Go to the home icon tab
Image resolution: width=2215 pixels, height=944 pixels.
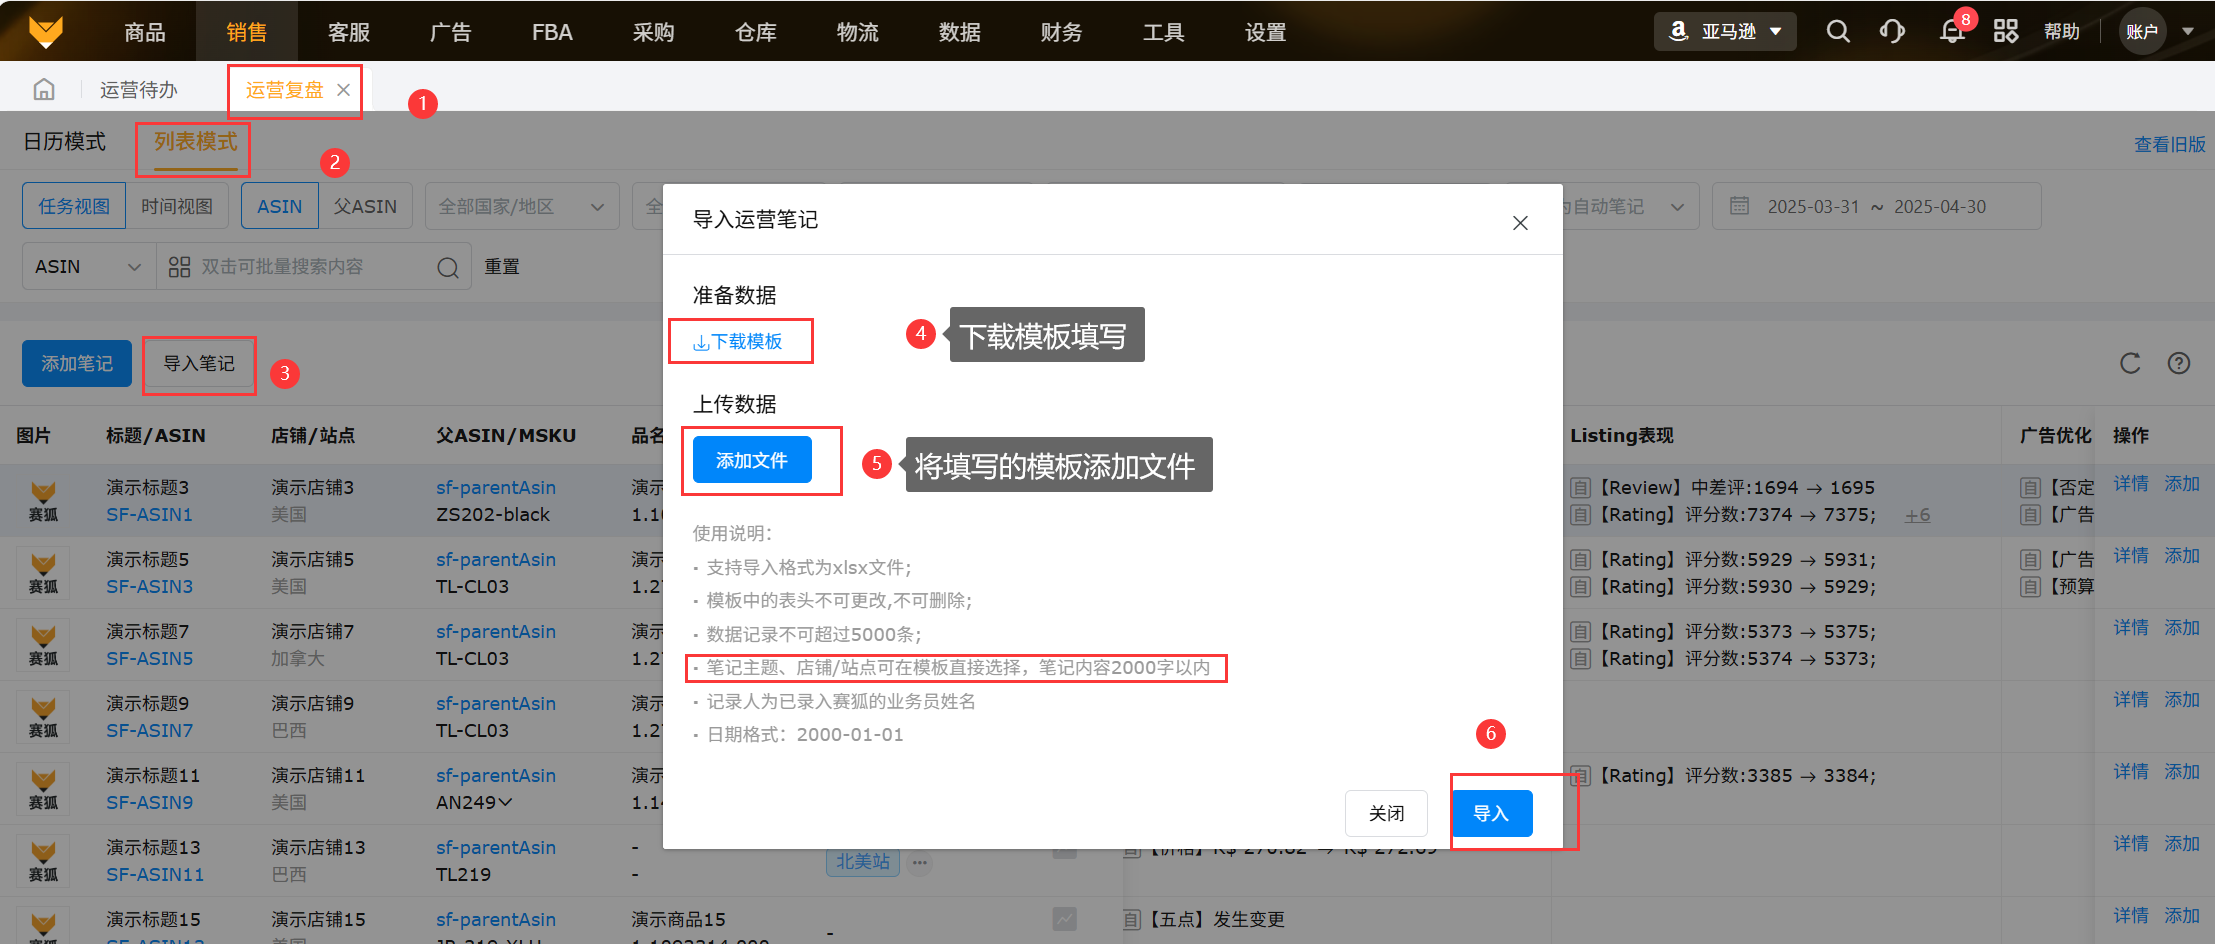coord(44,90)
